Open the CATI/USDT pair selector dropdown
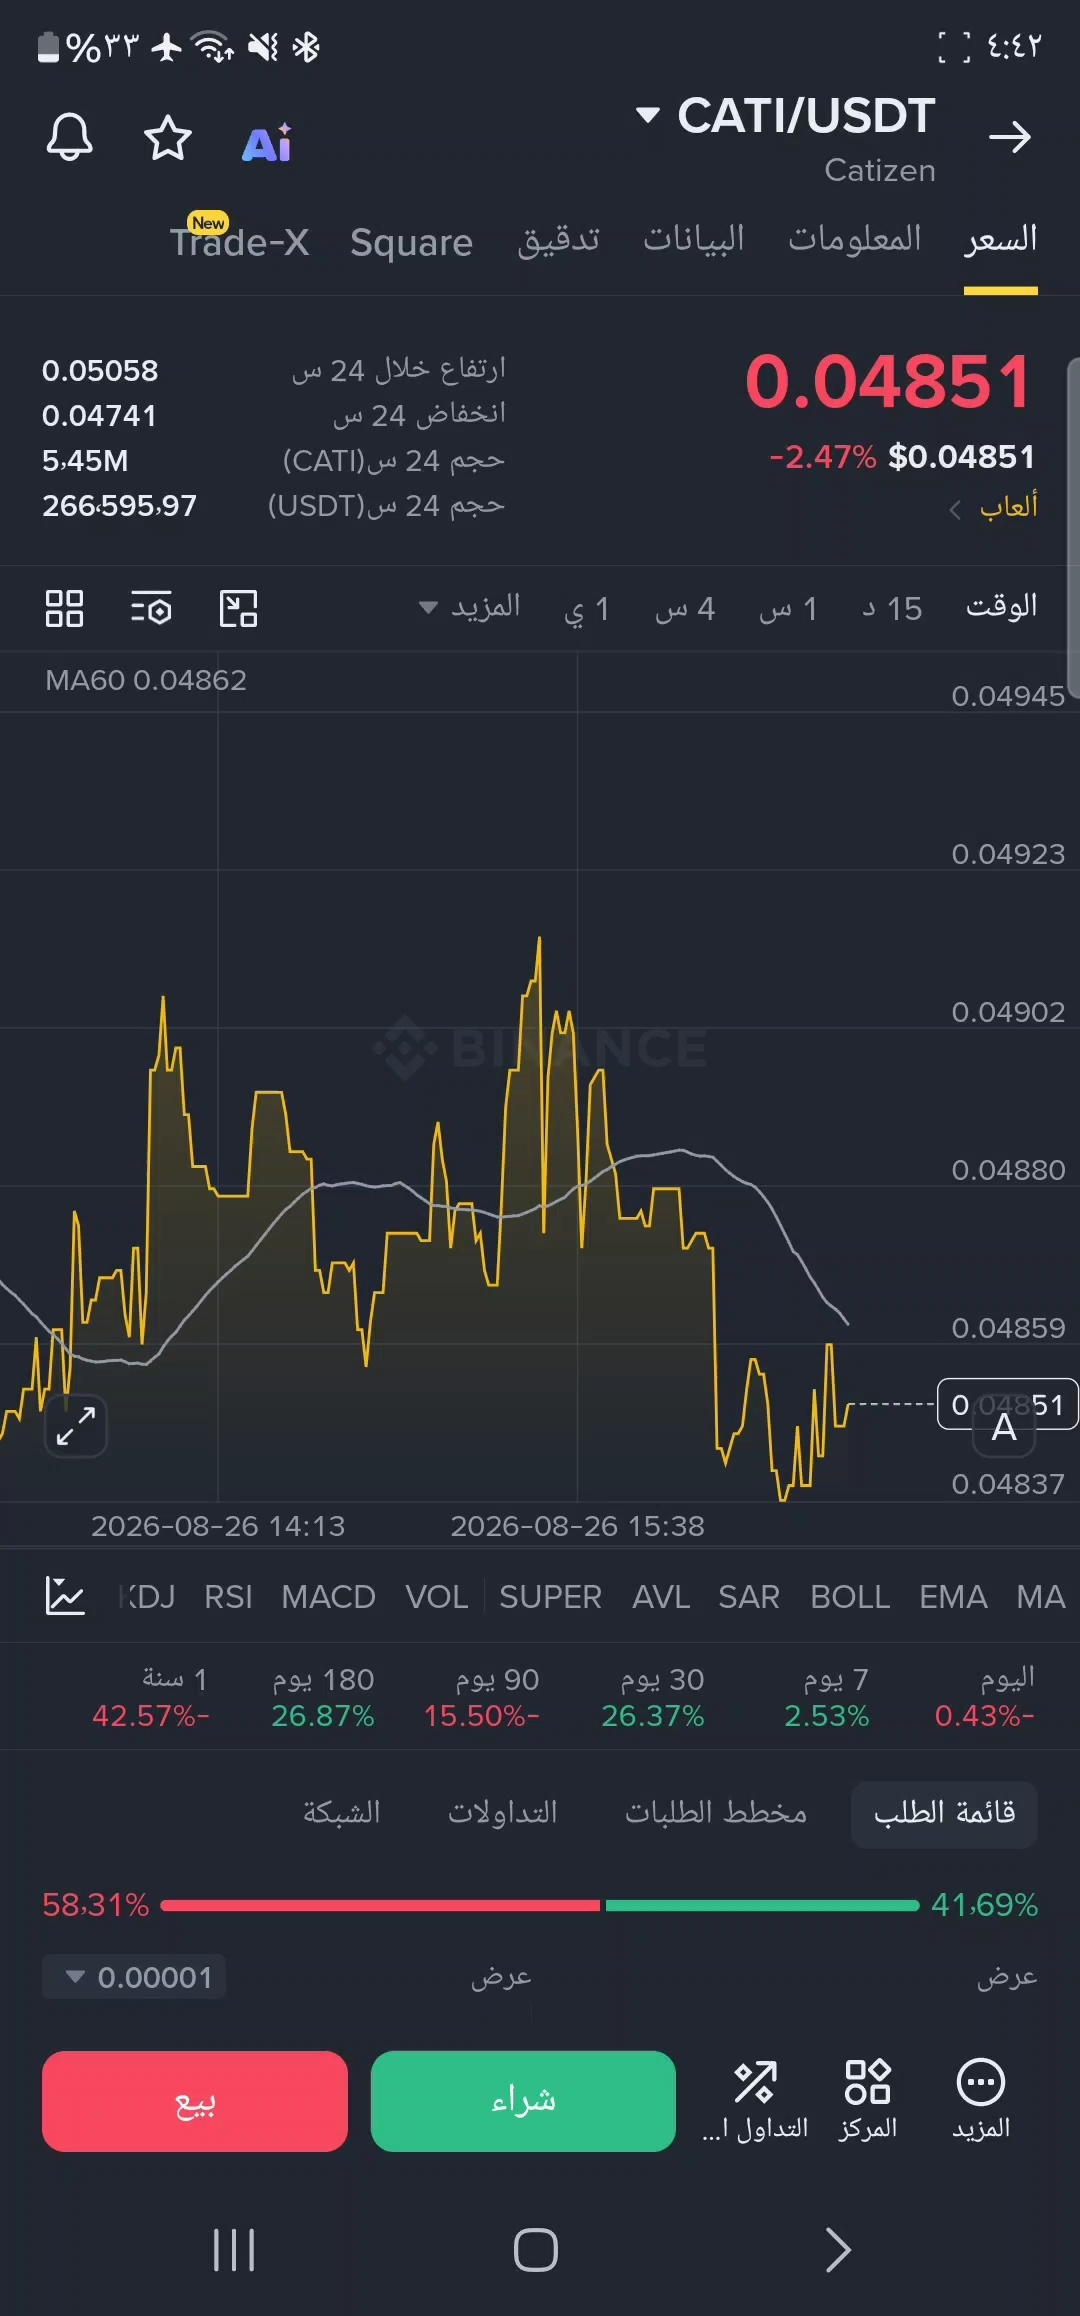The image size is (1080, 2316). click(786, 116)
